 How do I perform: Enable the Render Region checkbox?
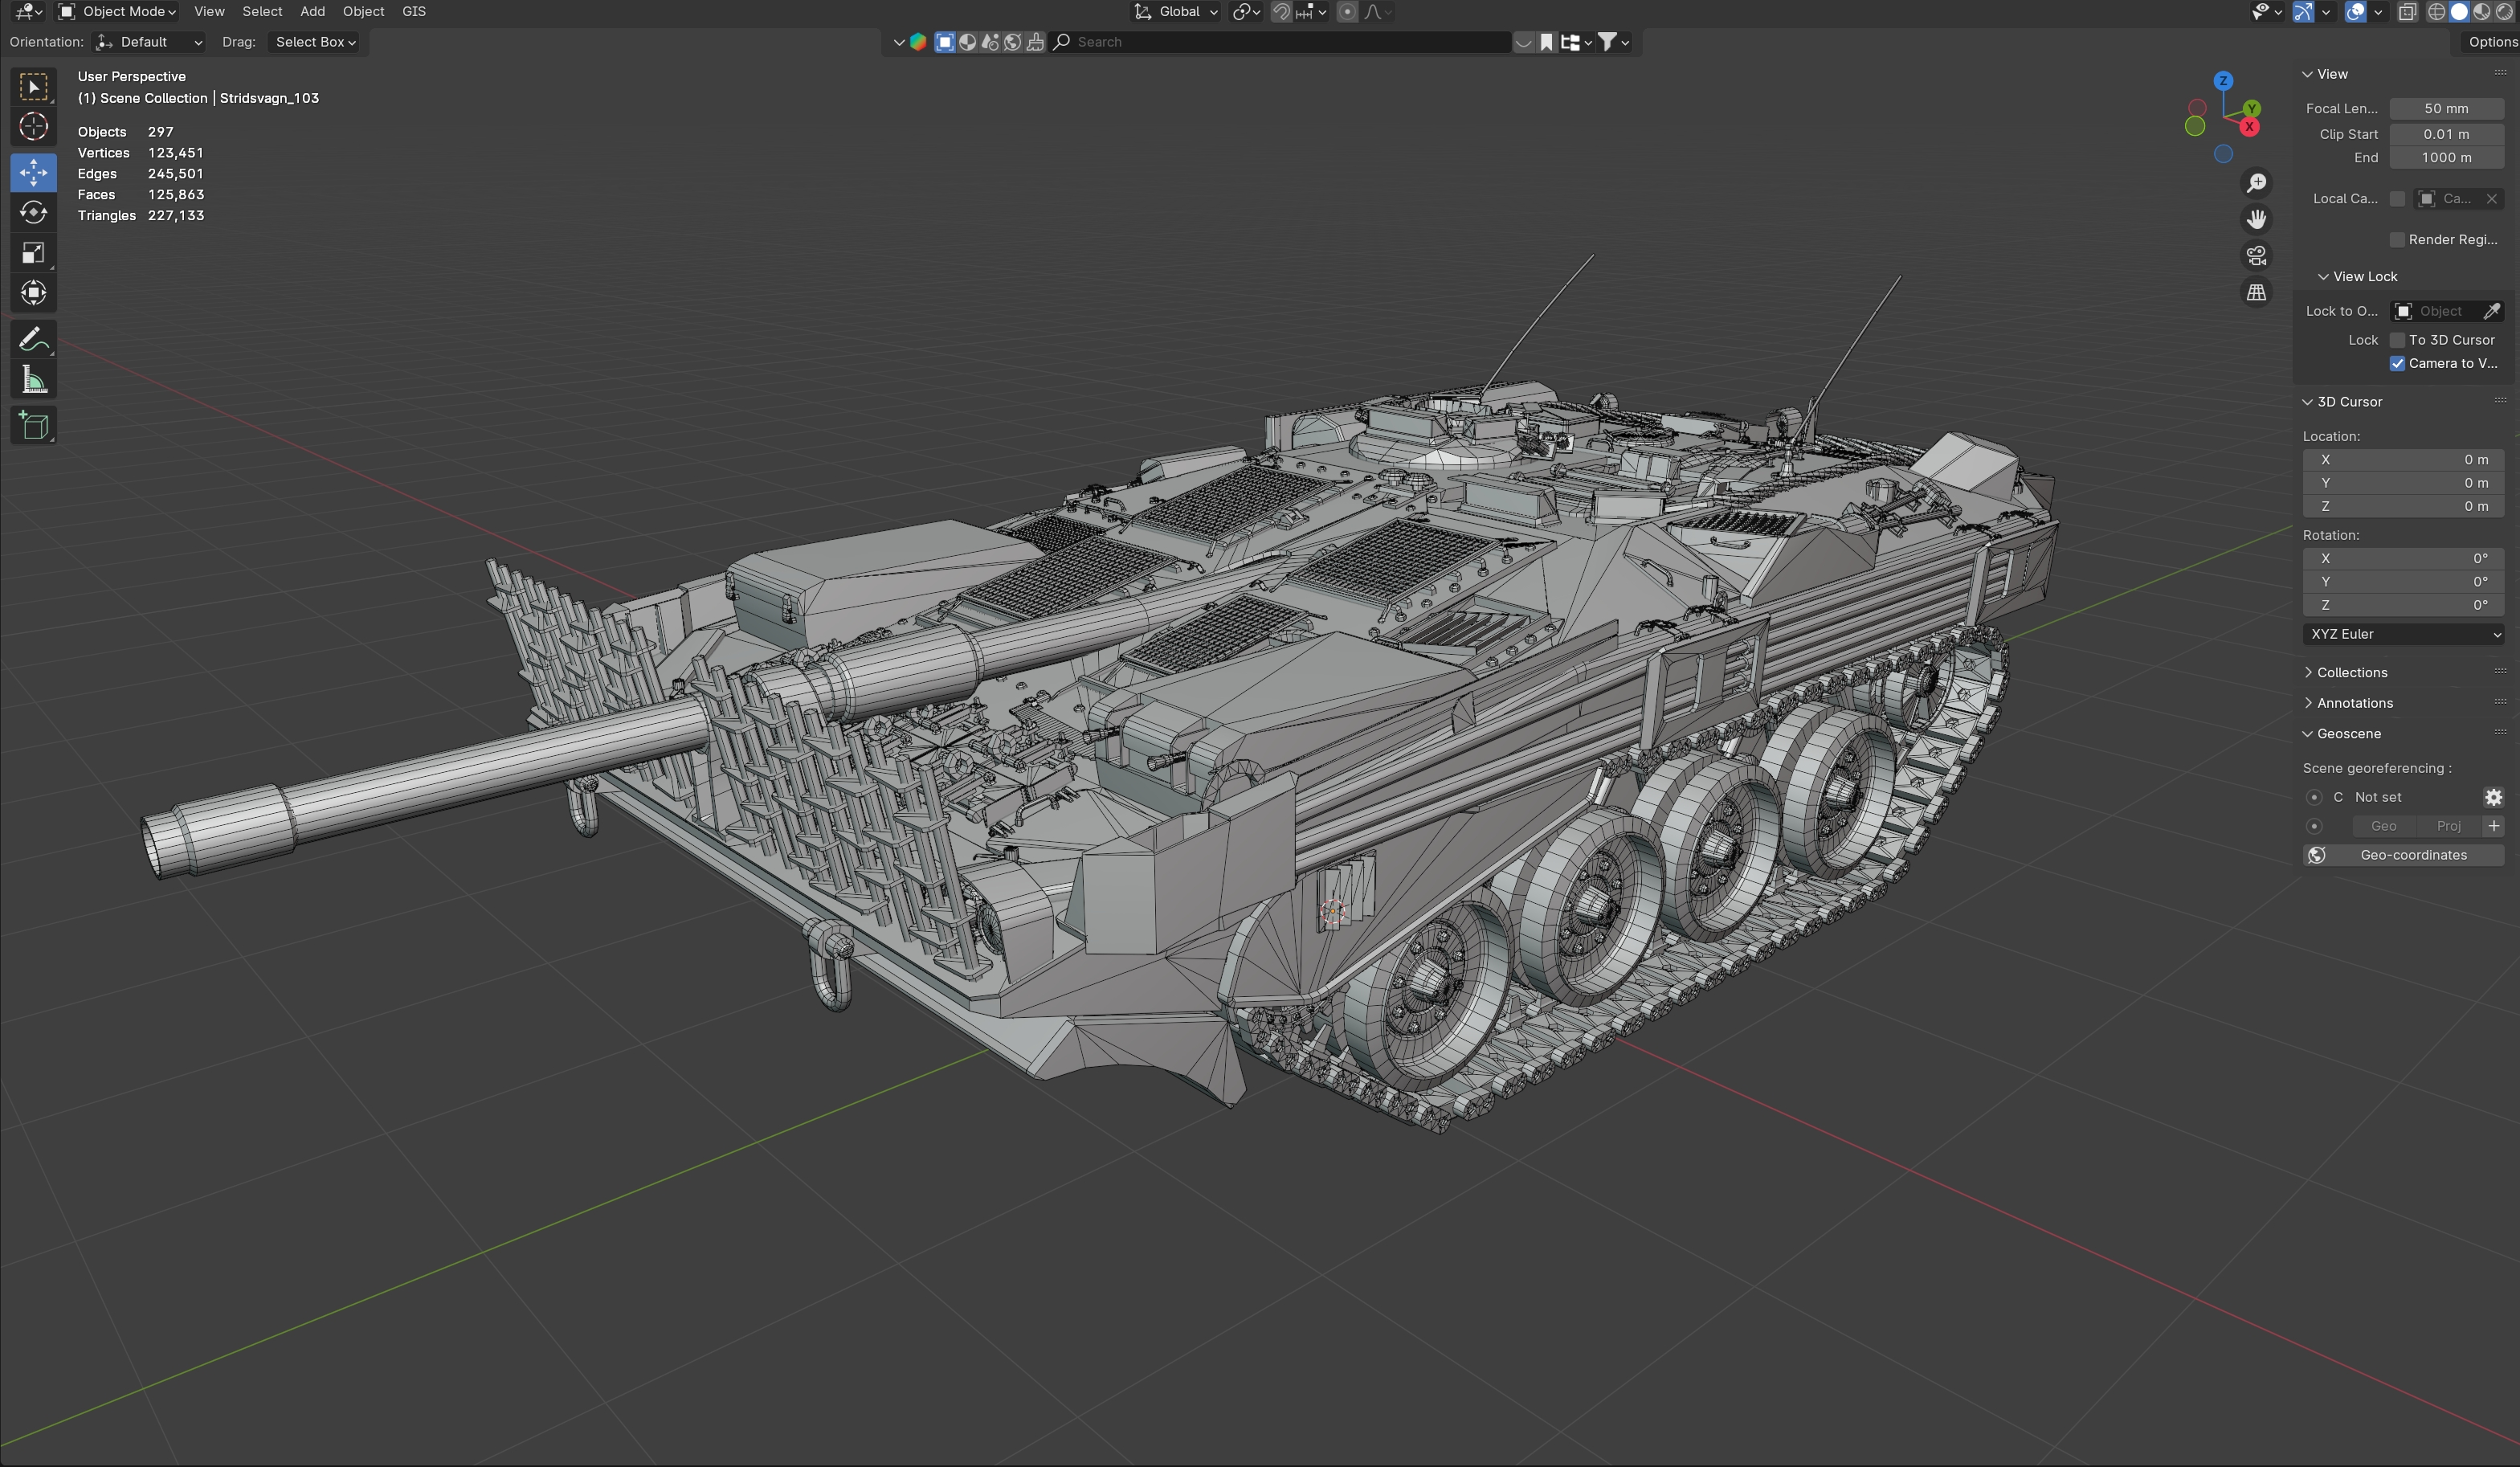point(2398,239)
